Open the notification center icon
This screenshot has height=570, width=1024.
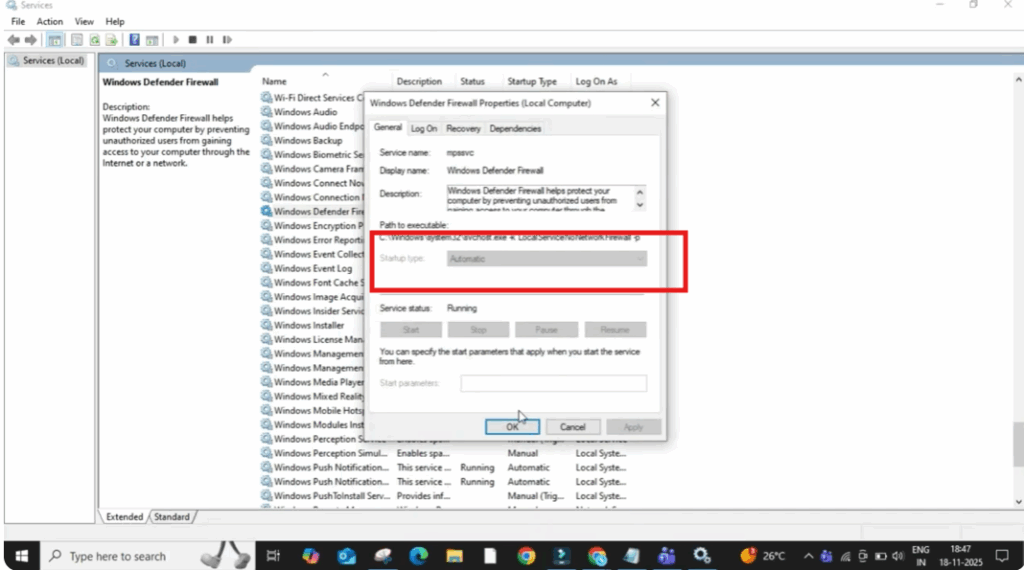coord(1002,556)
